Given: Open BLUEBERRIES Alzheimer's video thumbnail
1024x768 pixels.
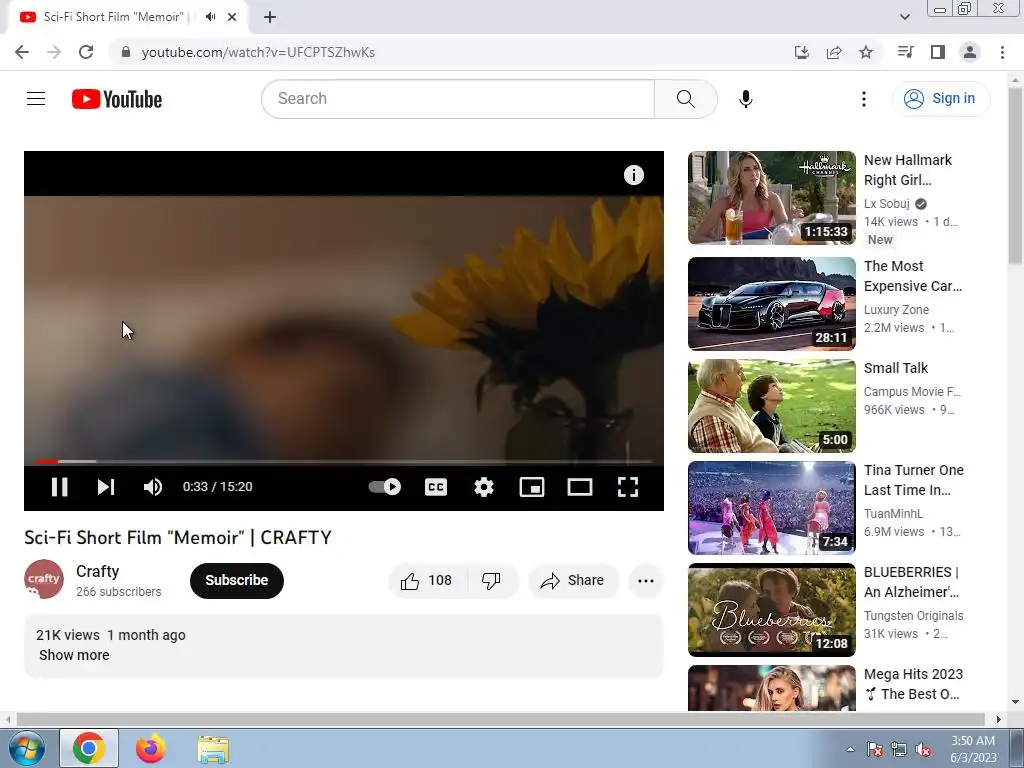Looking at the screenshot, I should point(771,609).
